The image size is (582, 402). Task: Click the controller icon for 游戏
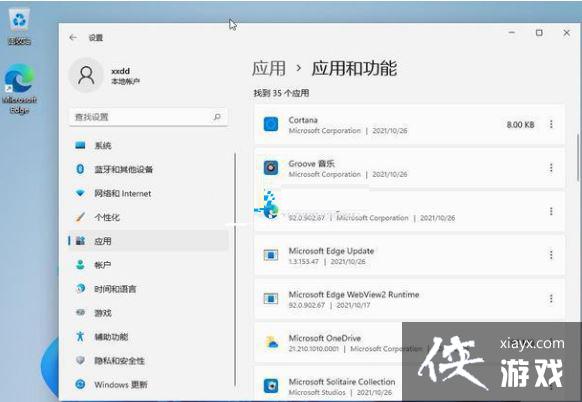click(80, 313)
